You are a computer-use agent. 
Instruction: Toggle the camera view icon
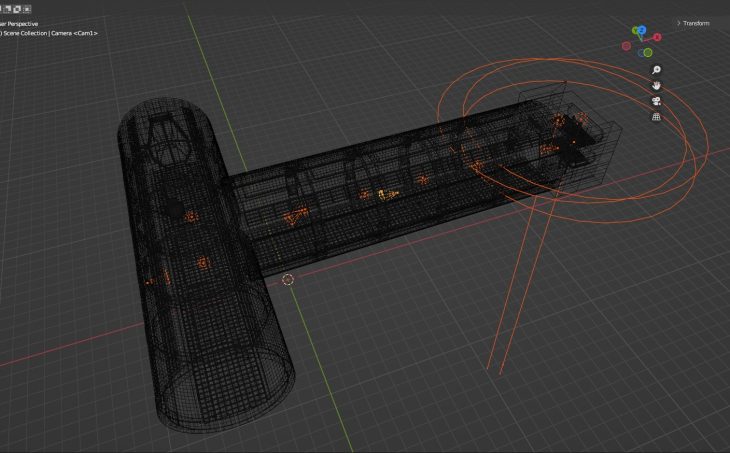point(656,101)
